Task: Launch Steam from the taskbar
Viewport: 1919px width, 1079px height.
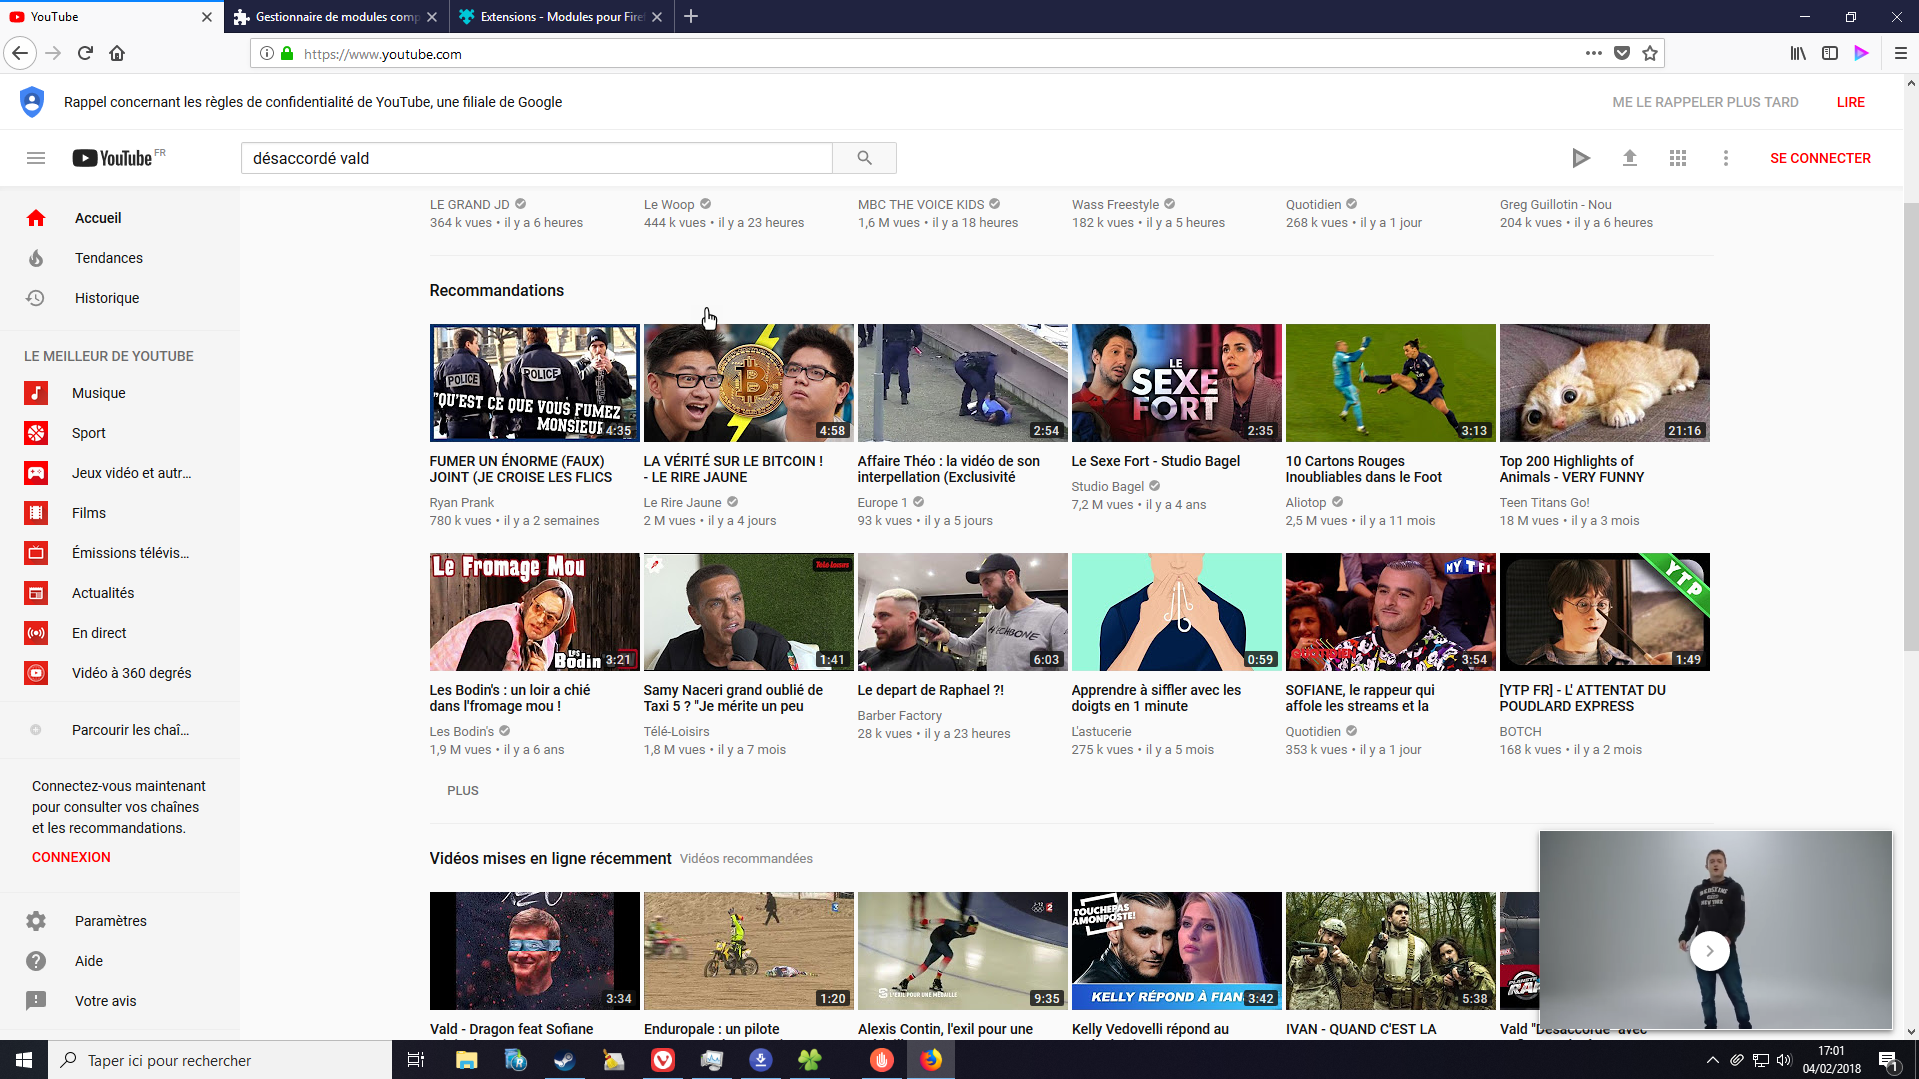Action: pos(564,1059)
